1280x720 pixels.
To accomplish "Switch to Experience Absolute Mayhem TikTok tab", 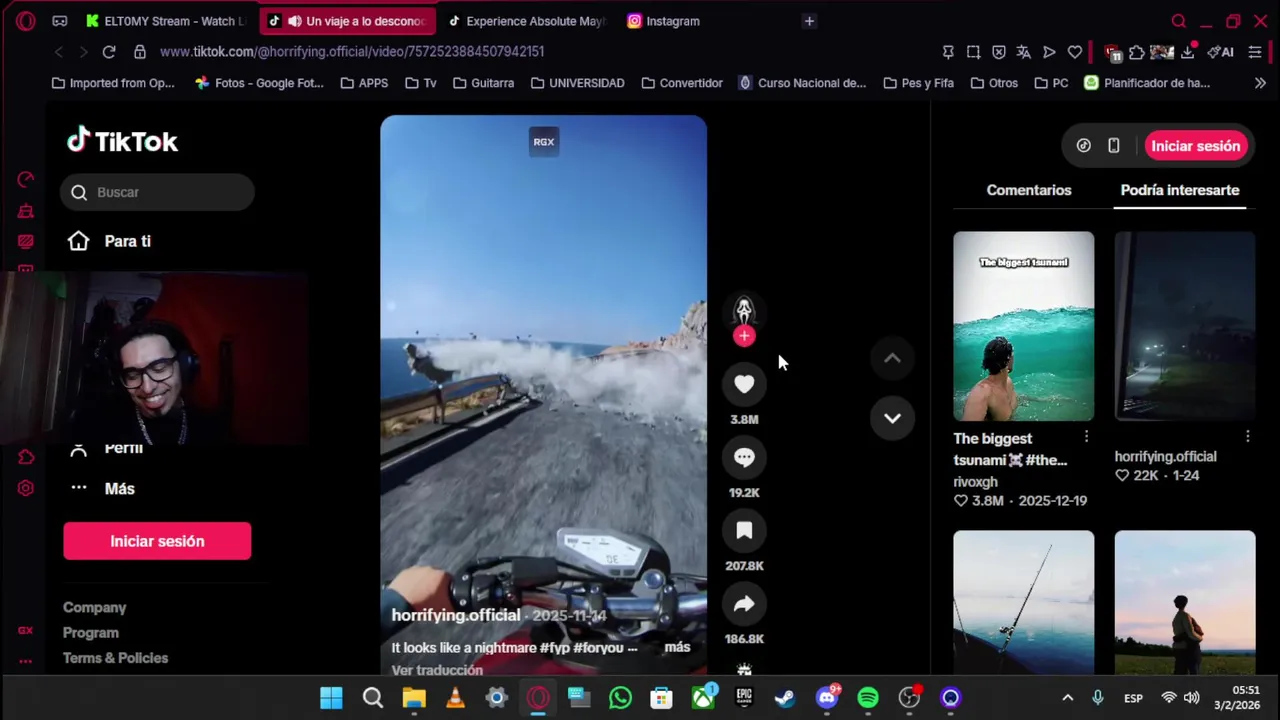I will point(527,21).
